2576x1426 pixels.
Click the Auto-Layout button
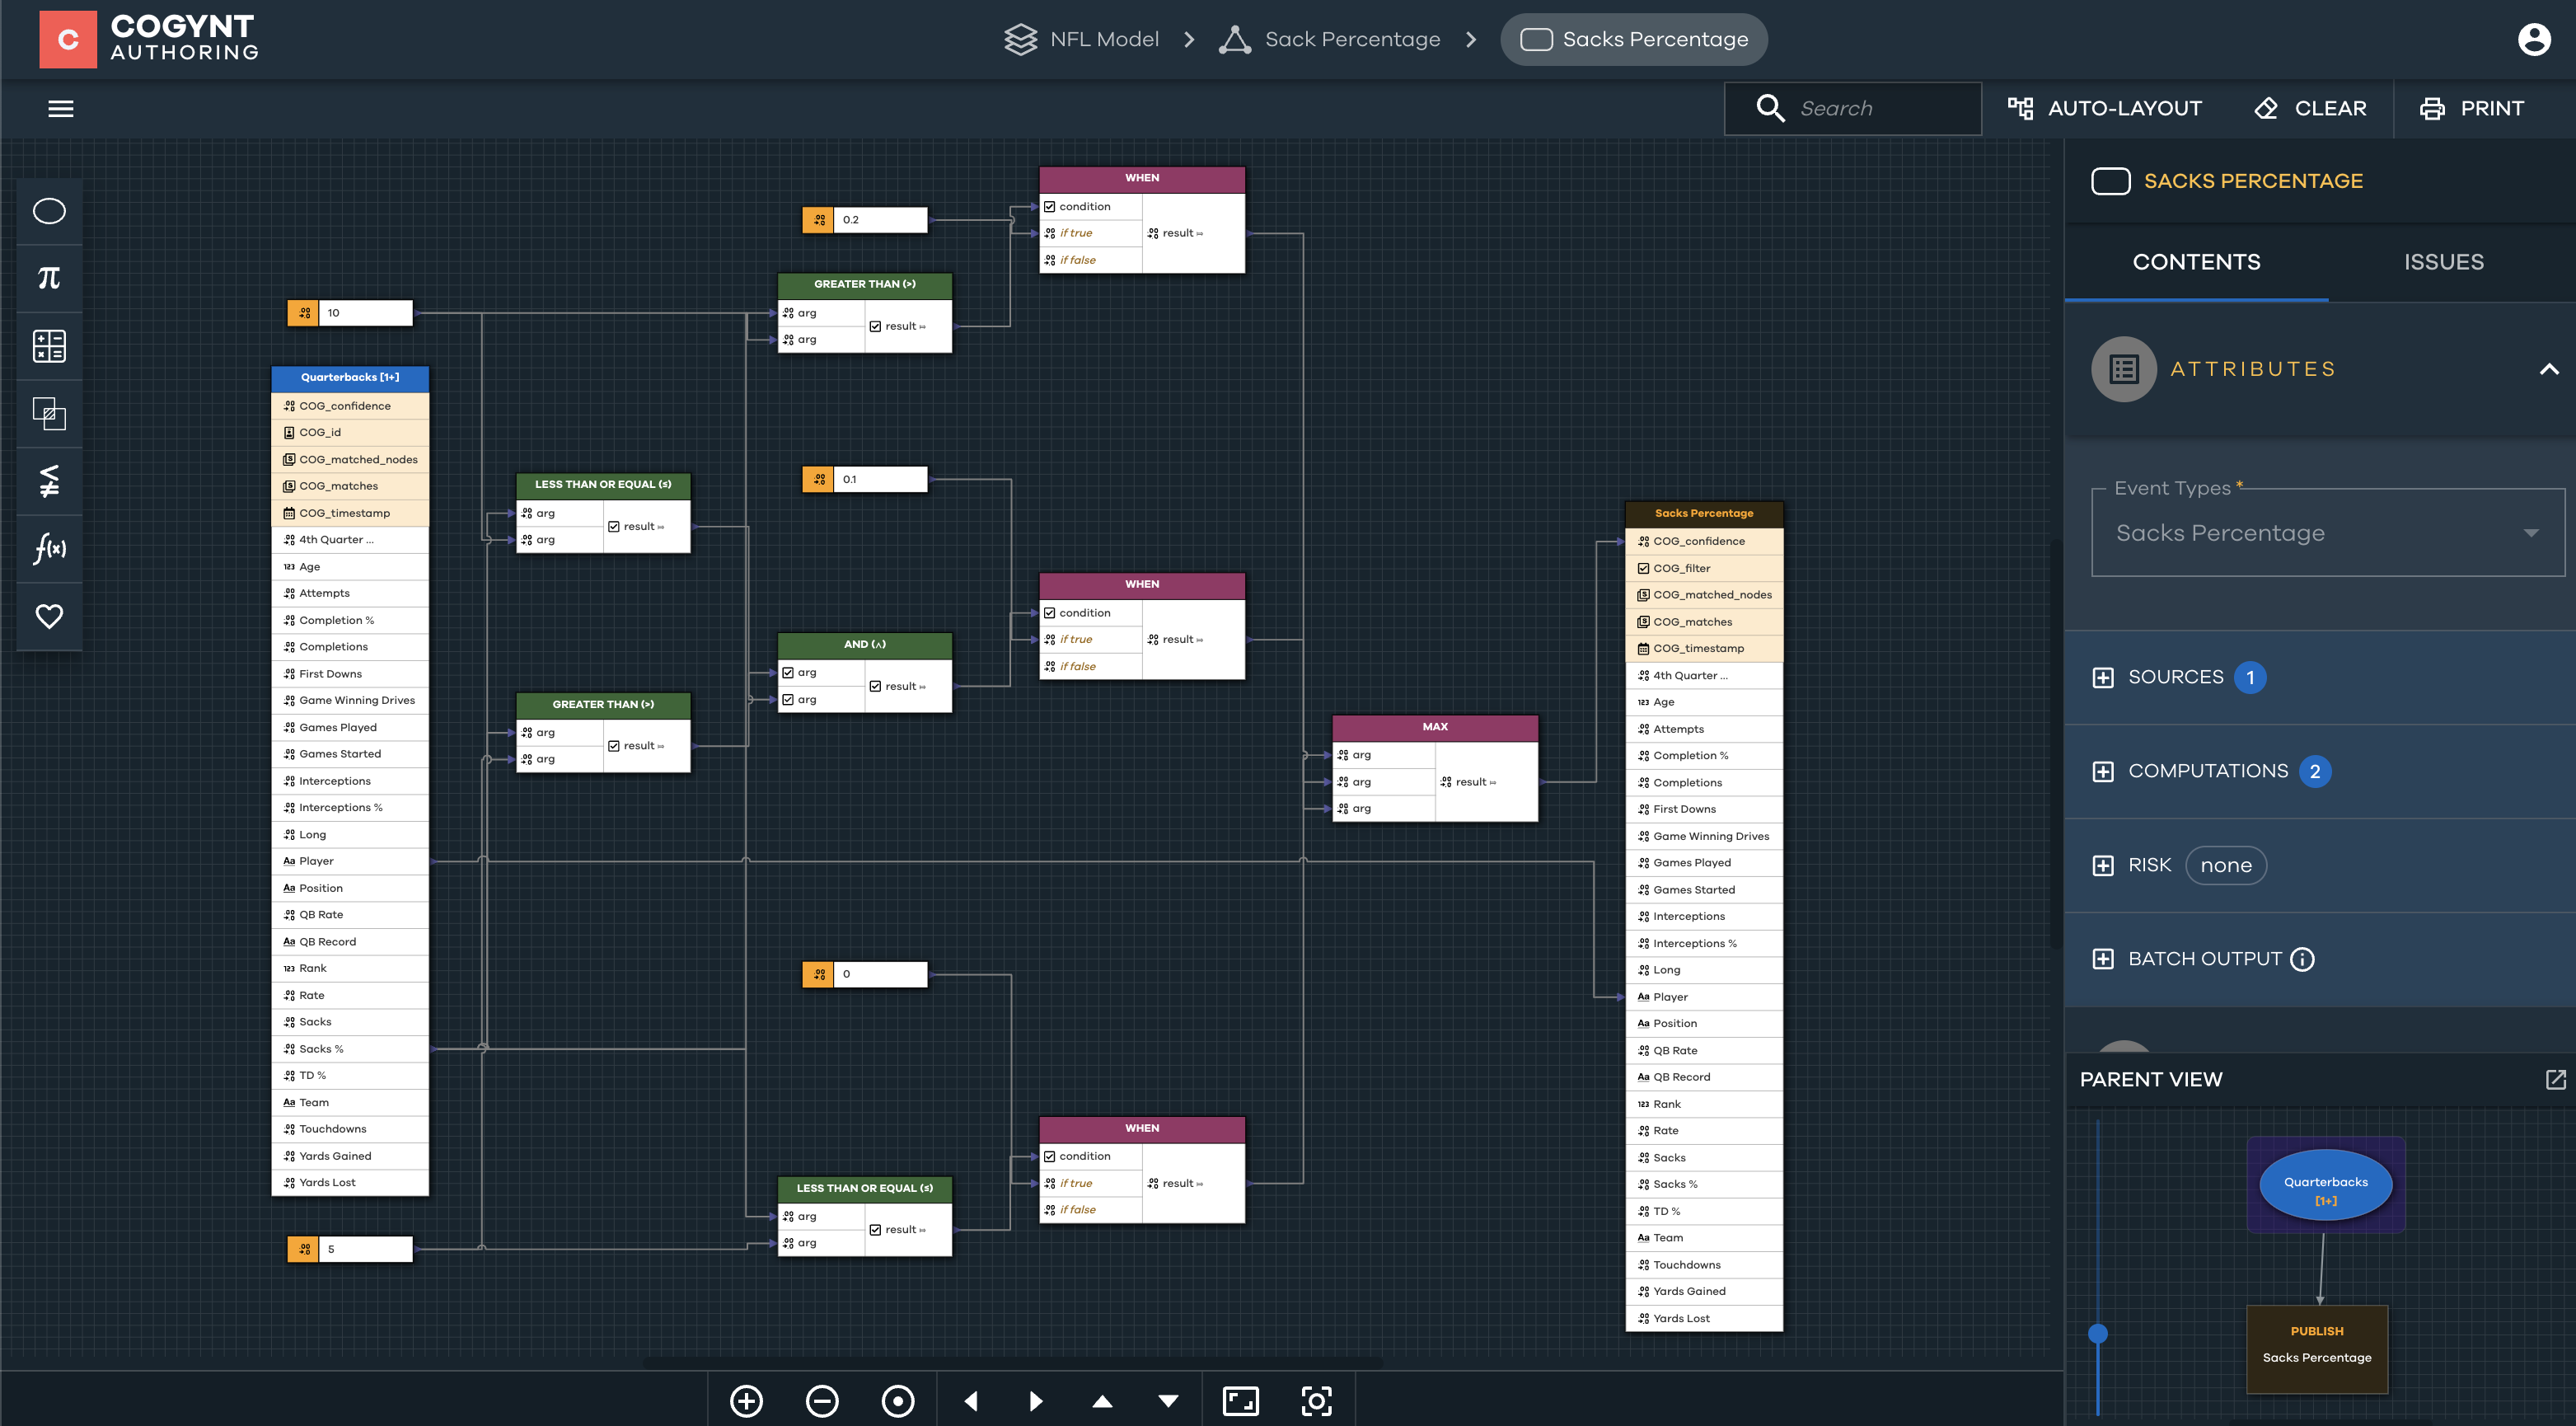pyautogui.click(x=2104, y=109)
